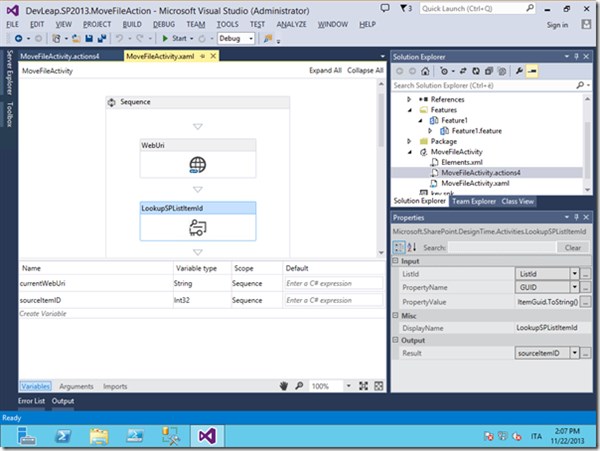Click Sign in link
Screen dimensions: 600x451
[x=557, y=25]
